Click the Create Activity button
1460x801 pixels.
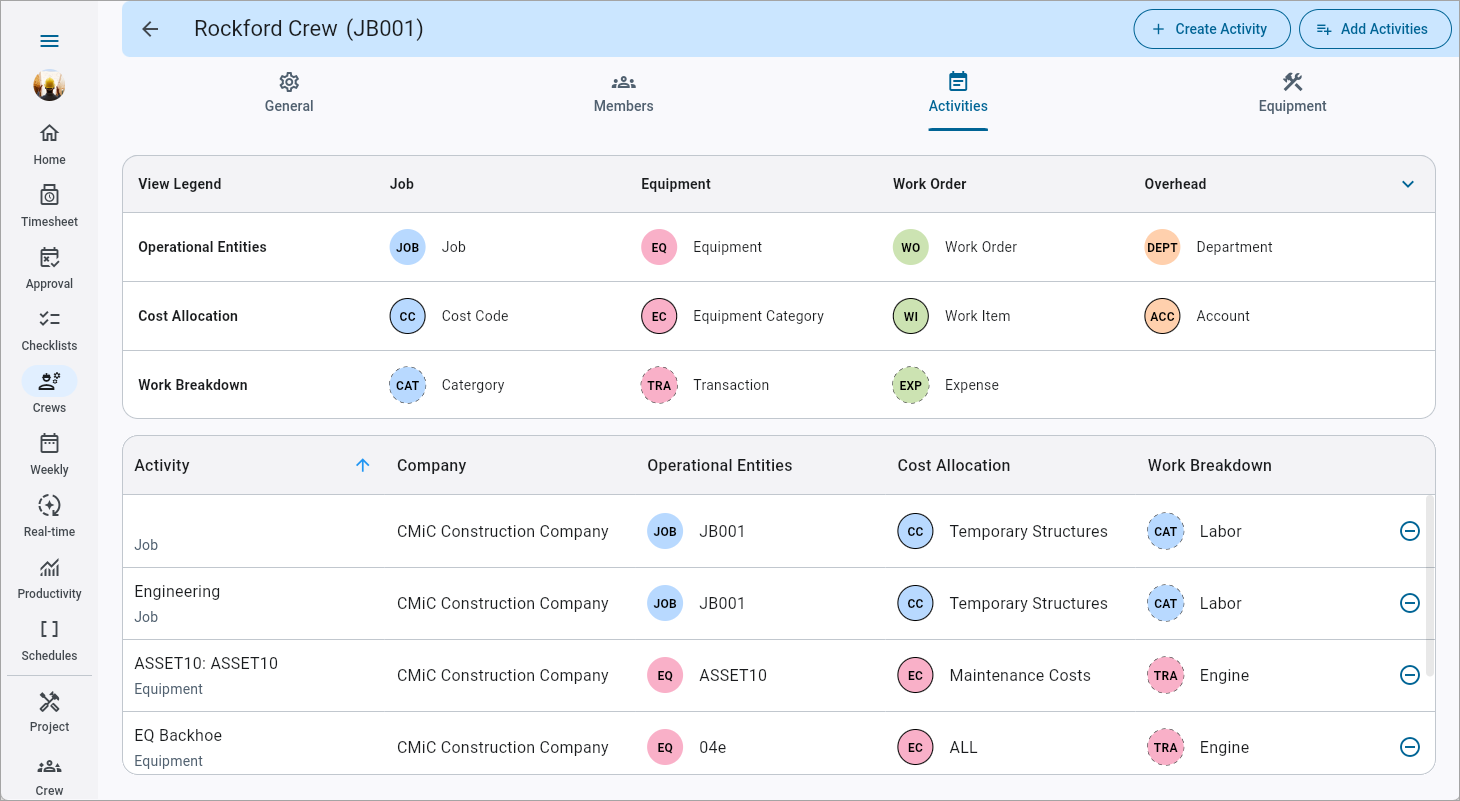[x=1211, y=29]
